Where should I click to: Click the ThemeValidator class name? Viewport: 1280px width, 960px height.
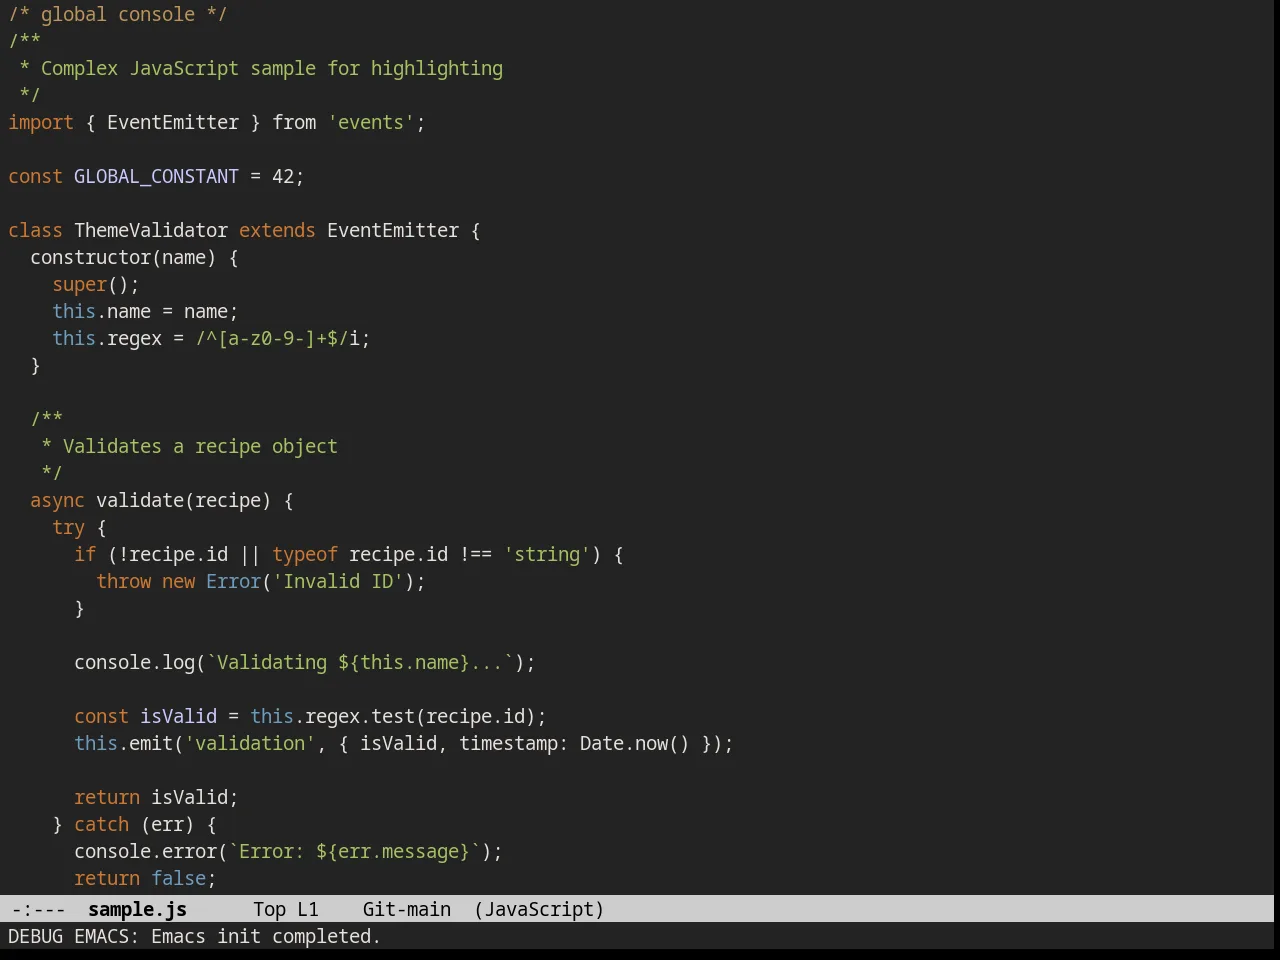(x=151, y=230)
